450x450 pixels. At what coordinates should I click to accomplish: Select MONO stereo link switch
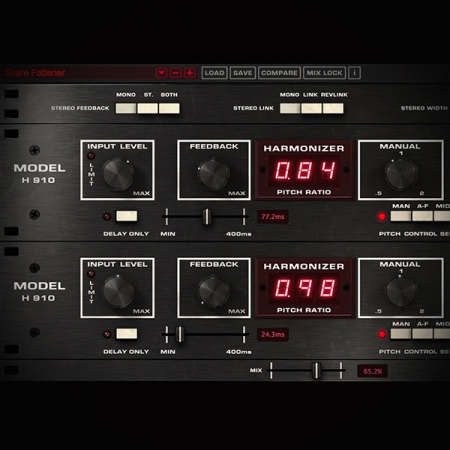click(290, 108)
